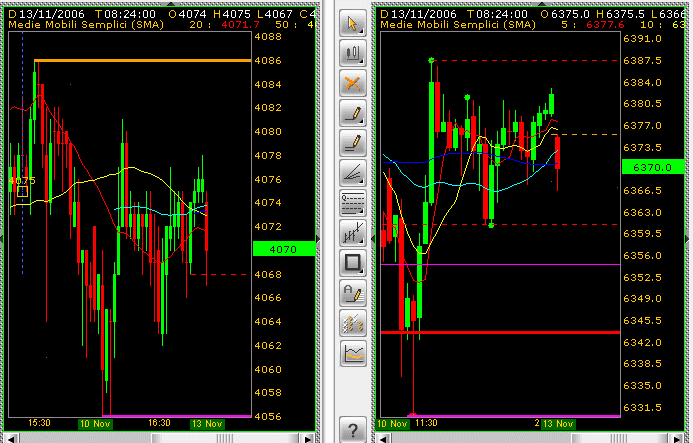Select the single trend line pencil tool
This screenshot has width=693, height=443.
tap(352, 113)
